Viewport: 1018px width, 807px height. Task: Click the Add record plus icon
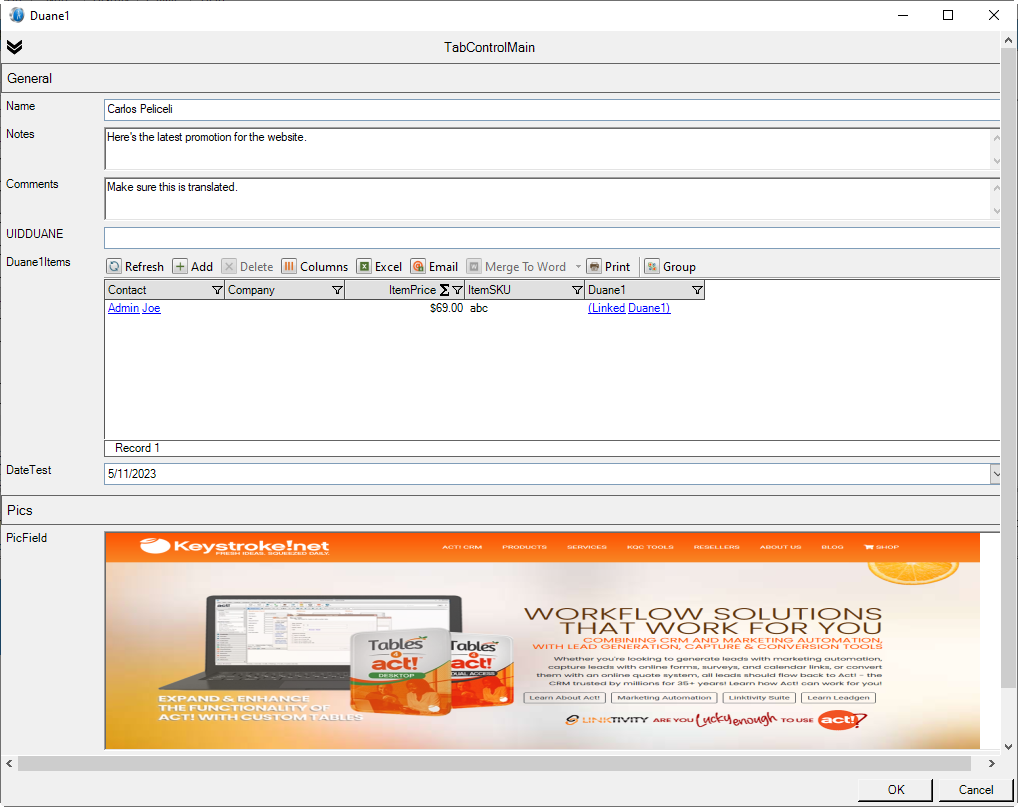[180, 266]
